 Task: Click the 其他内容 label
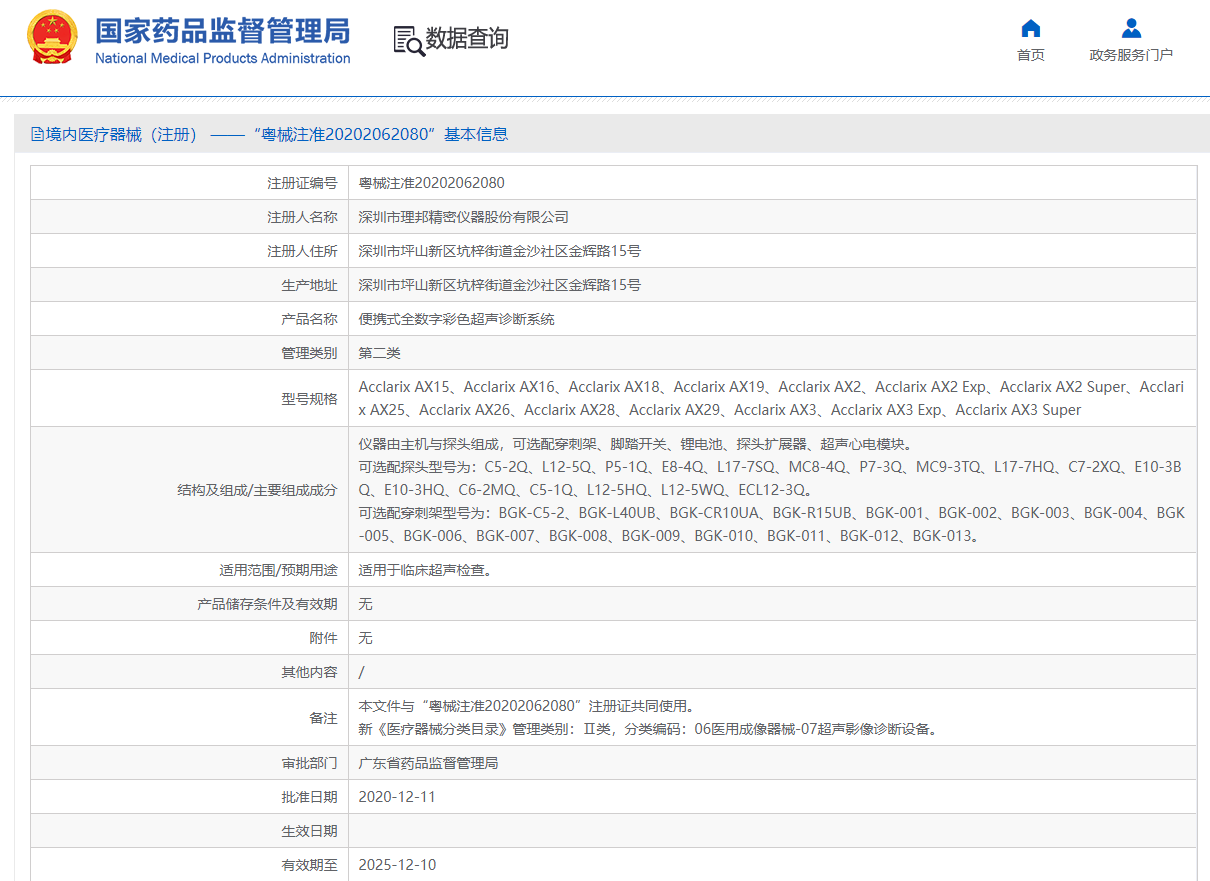[x=309, y=672]
